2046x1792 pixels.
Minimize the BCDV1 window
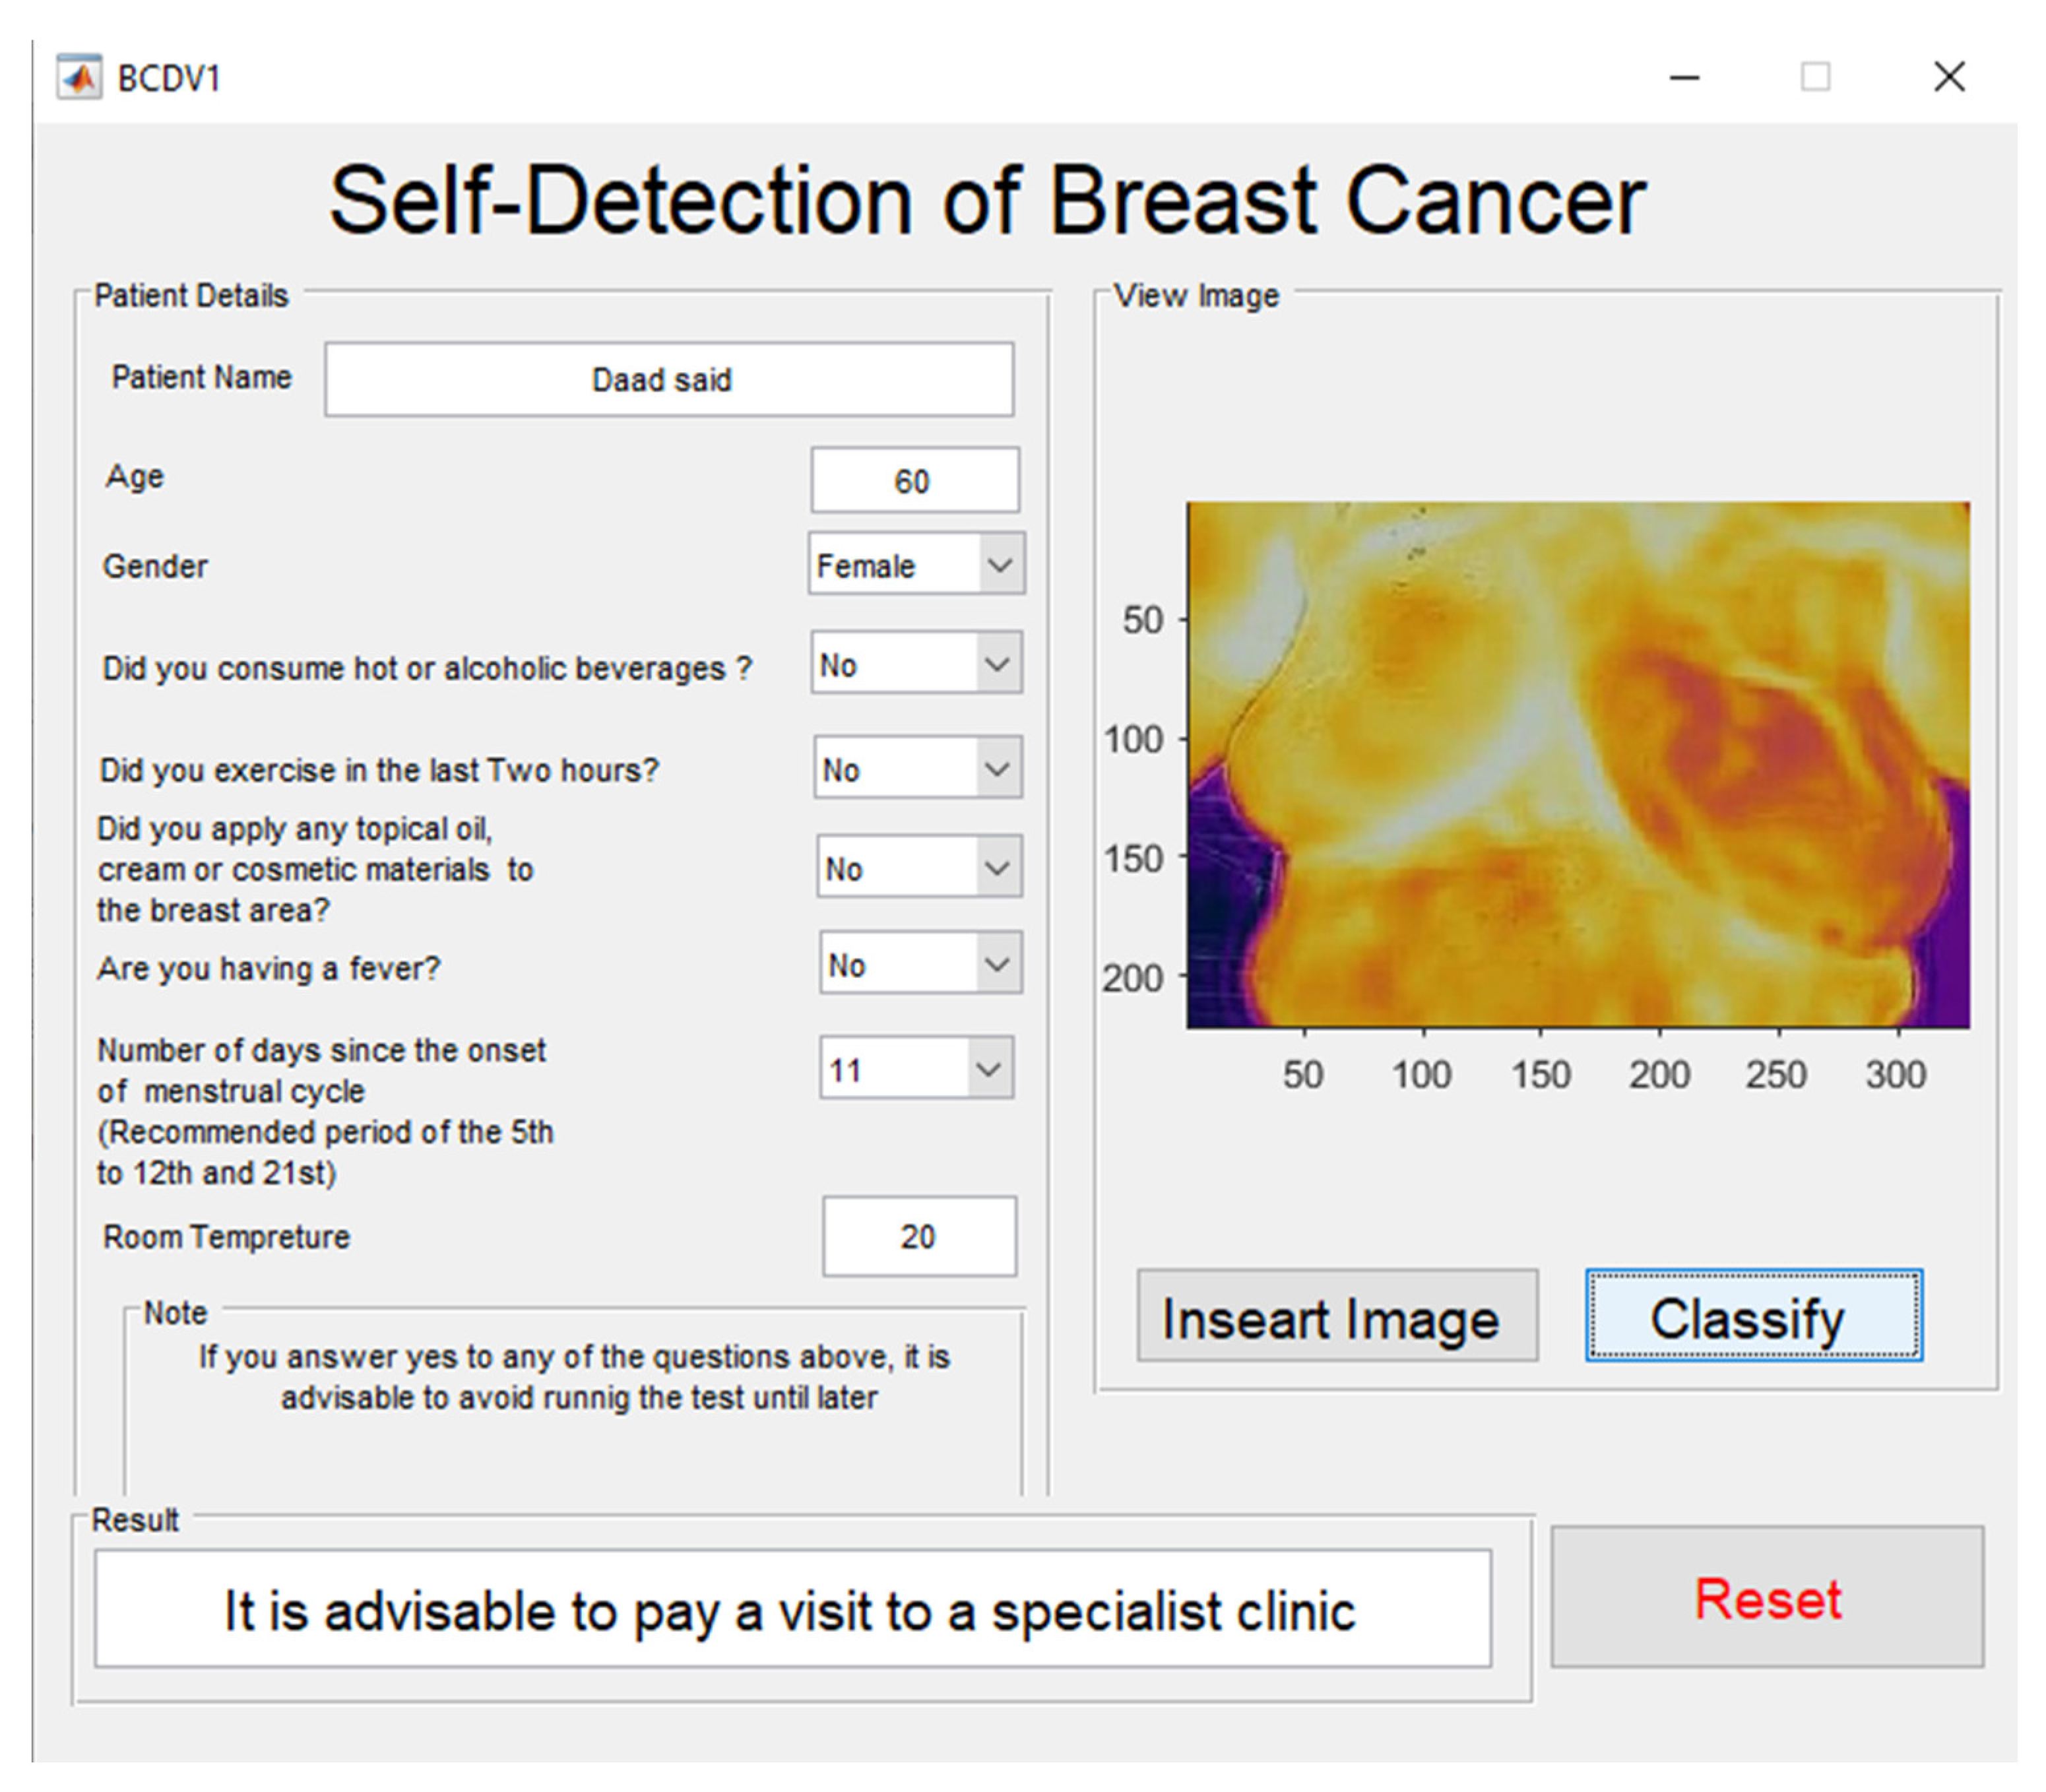(1684, 77)
